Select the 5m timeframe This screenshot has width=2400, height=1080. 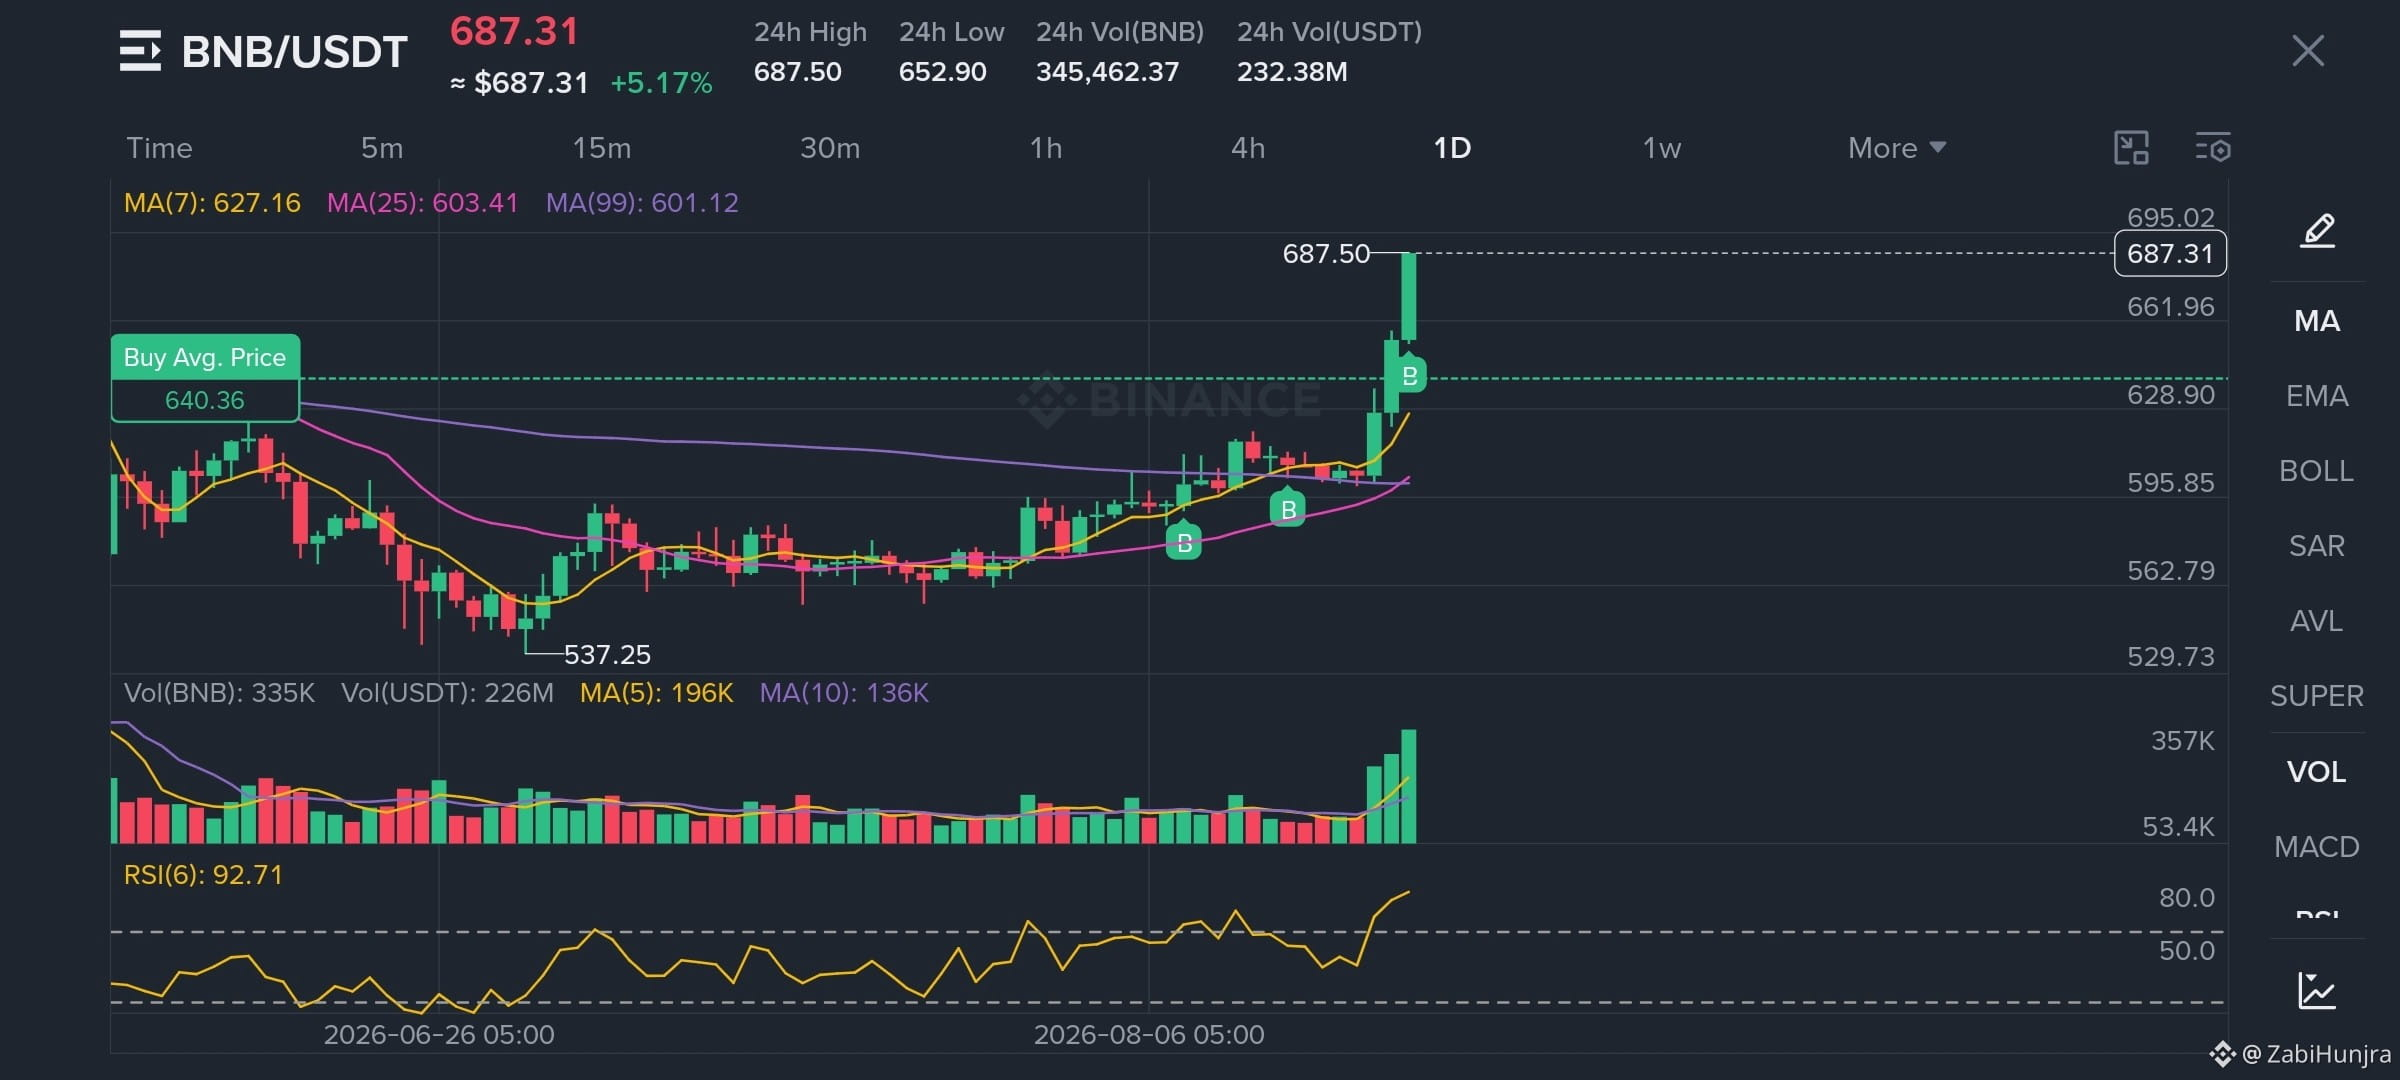(x=382, y=148)
